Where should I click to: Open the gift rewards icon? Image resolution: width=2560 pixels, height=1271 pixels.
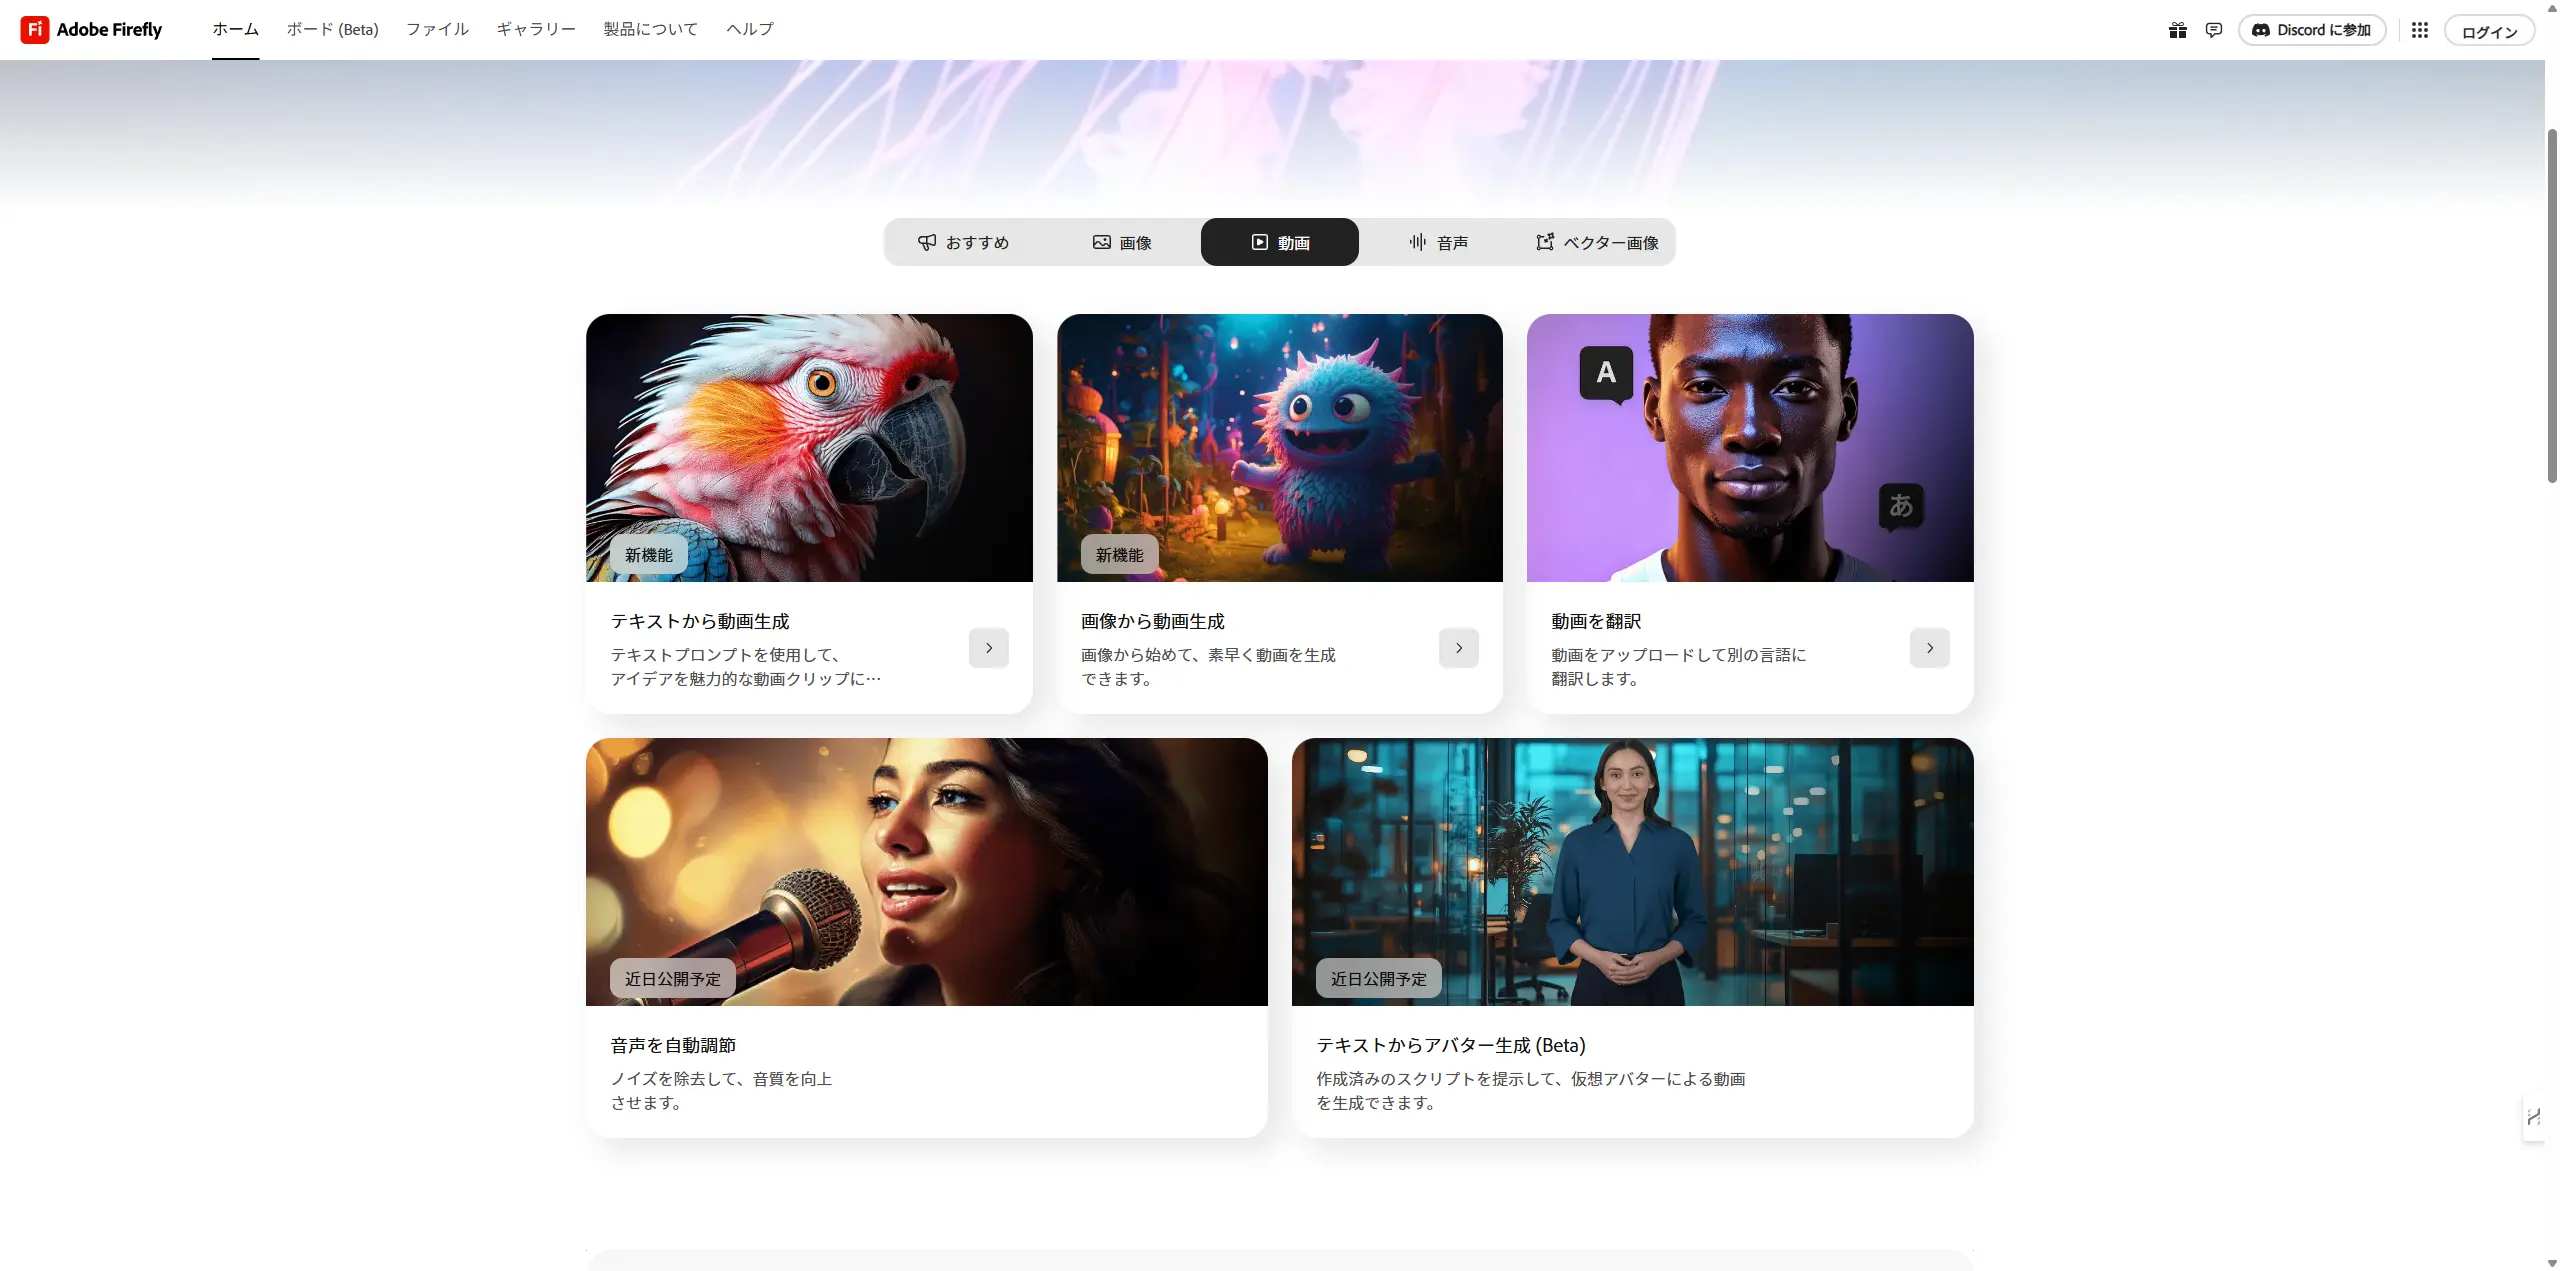[2177, 30]
